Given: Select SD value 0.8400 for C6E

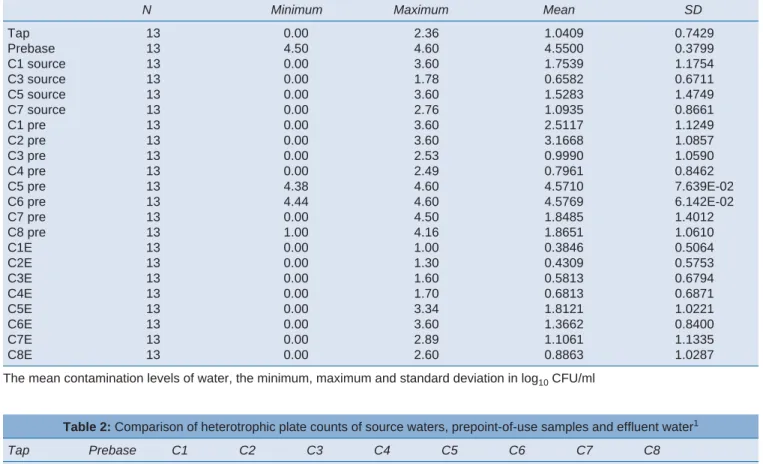Looking at the screenshot, I should 694,324.
